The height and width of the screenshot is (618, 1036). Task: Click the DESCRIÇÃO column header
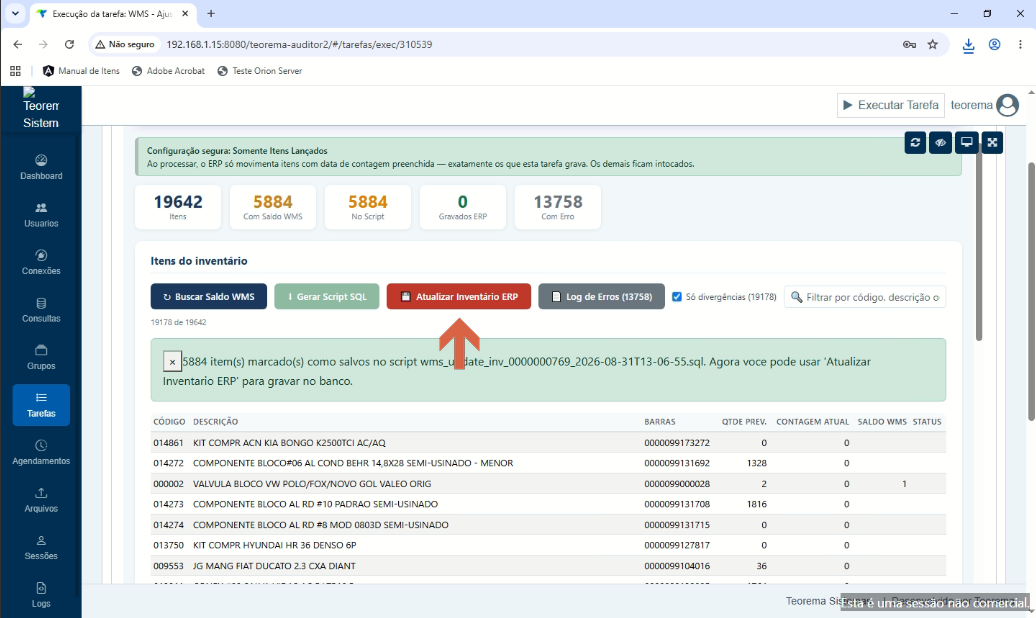(x=215, y=422)
